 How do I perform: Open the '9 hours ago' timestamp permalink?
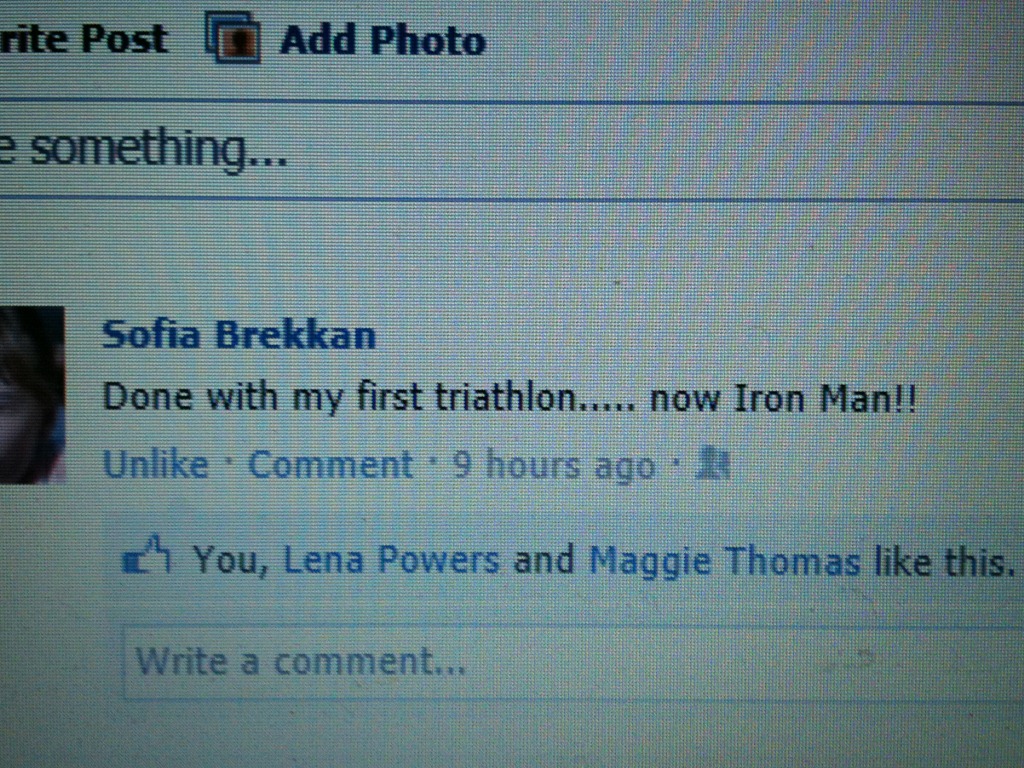point(554,466)
